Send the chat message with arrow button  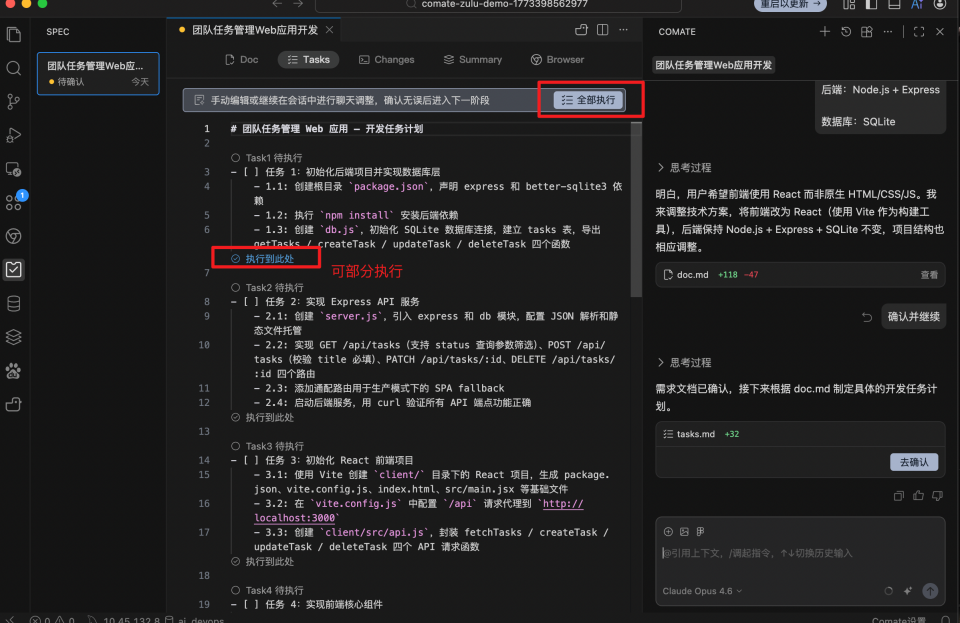tap(930, 591)
